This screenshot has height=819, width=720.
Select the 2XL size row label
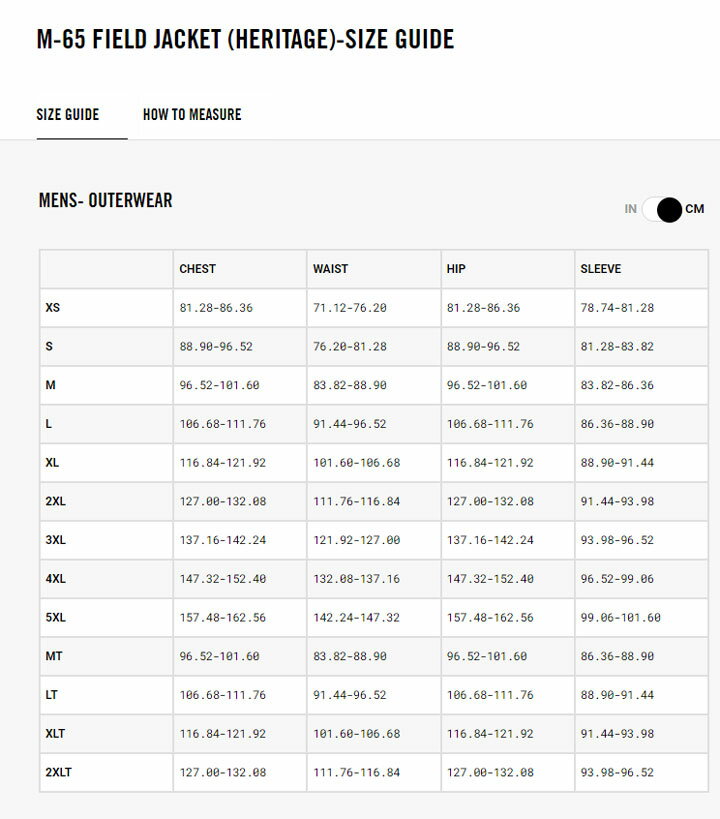tap(57, 502)
